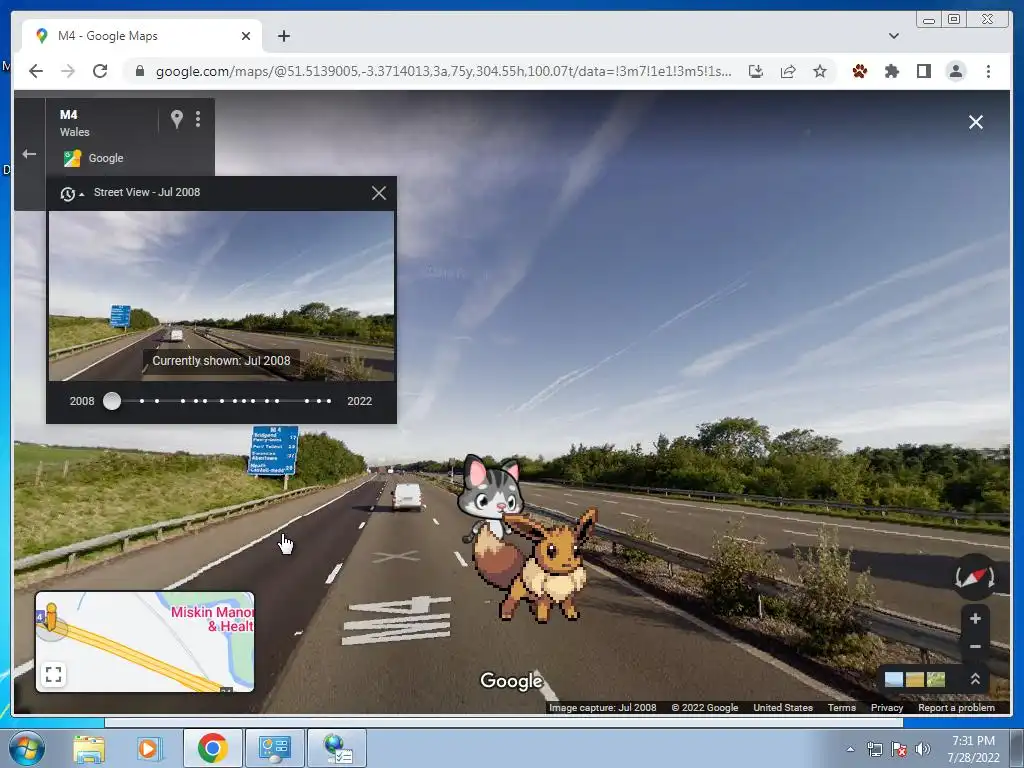
Task: Click the network tray icon
Action: (x=874, y=750)
